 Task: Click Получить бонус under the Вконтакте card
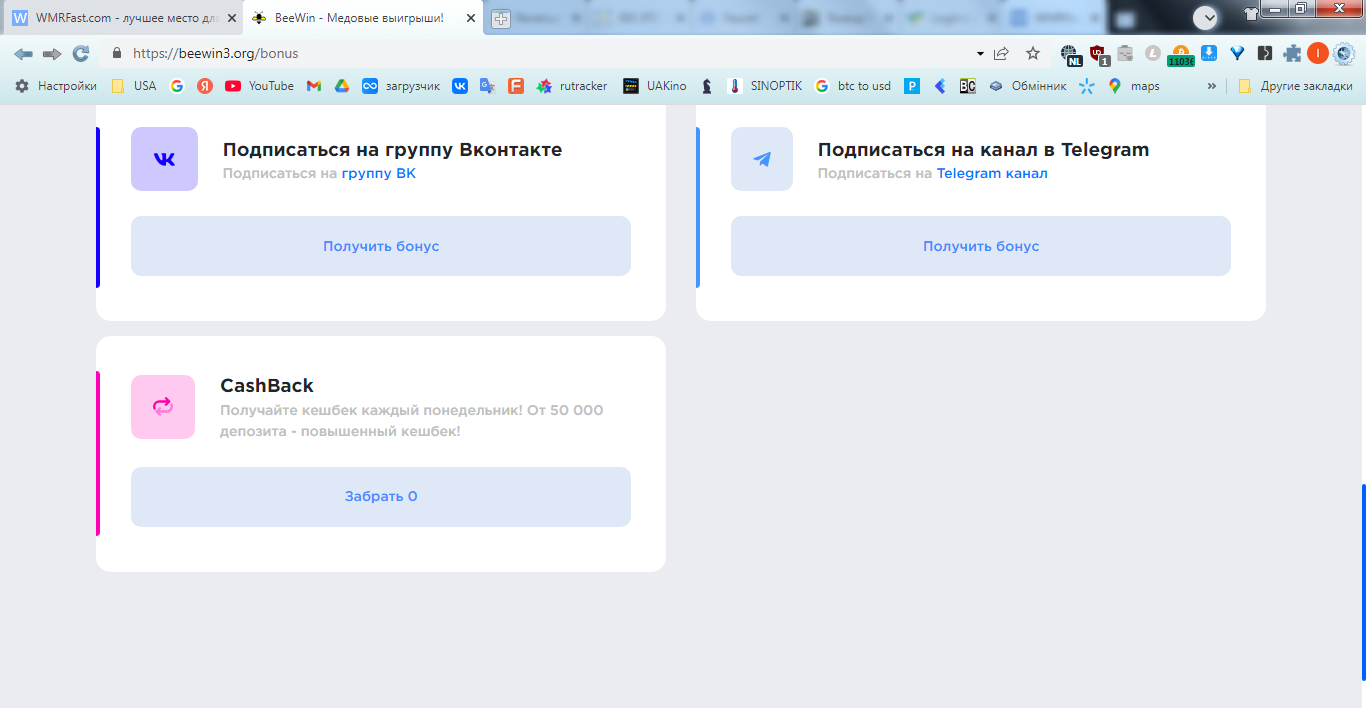click(381, 246)
